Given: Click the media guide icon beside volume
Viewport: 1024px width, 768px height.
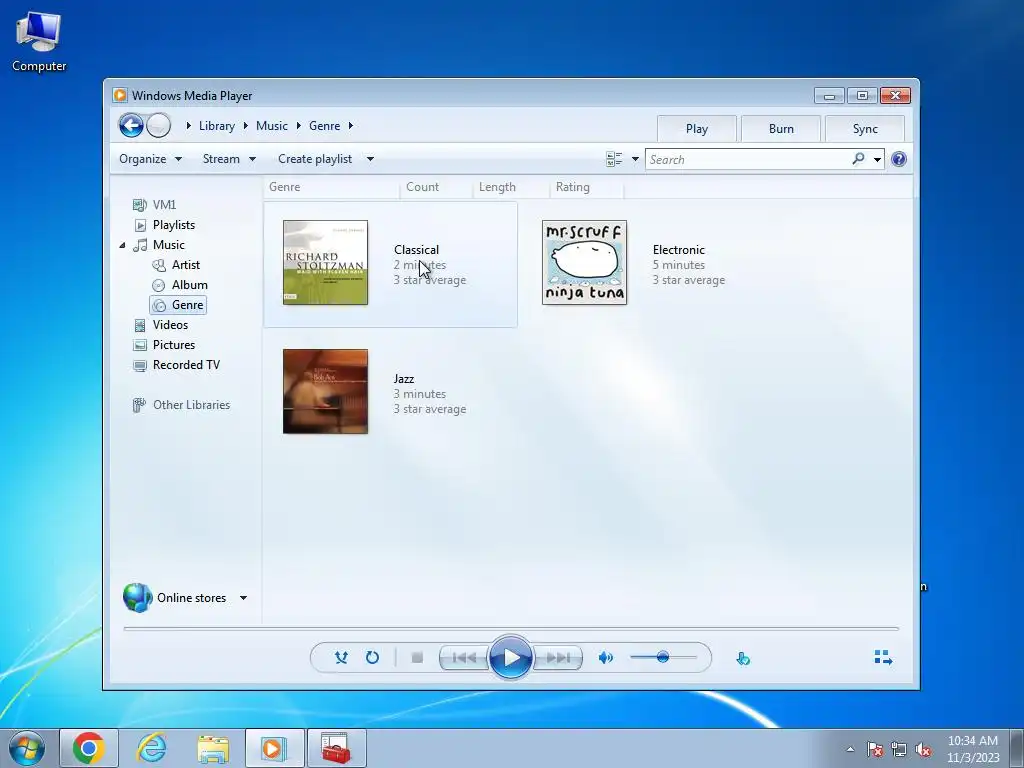Looking at the screenshot, I should click(x=743, y=658).
